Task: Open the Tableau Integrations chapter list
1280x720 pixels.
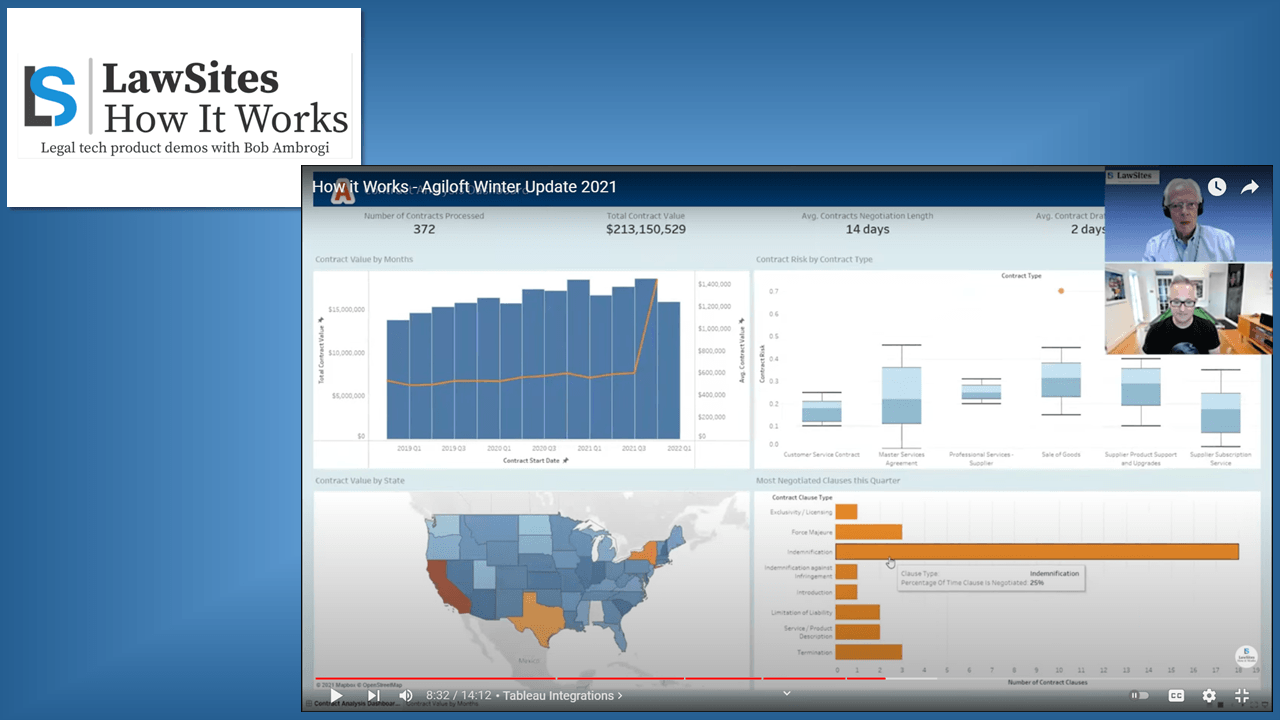Action: pos(562,695)
